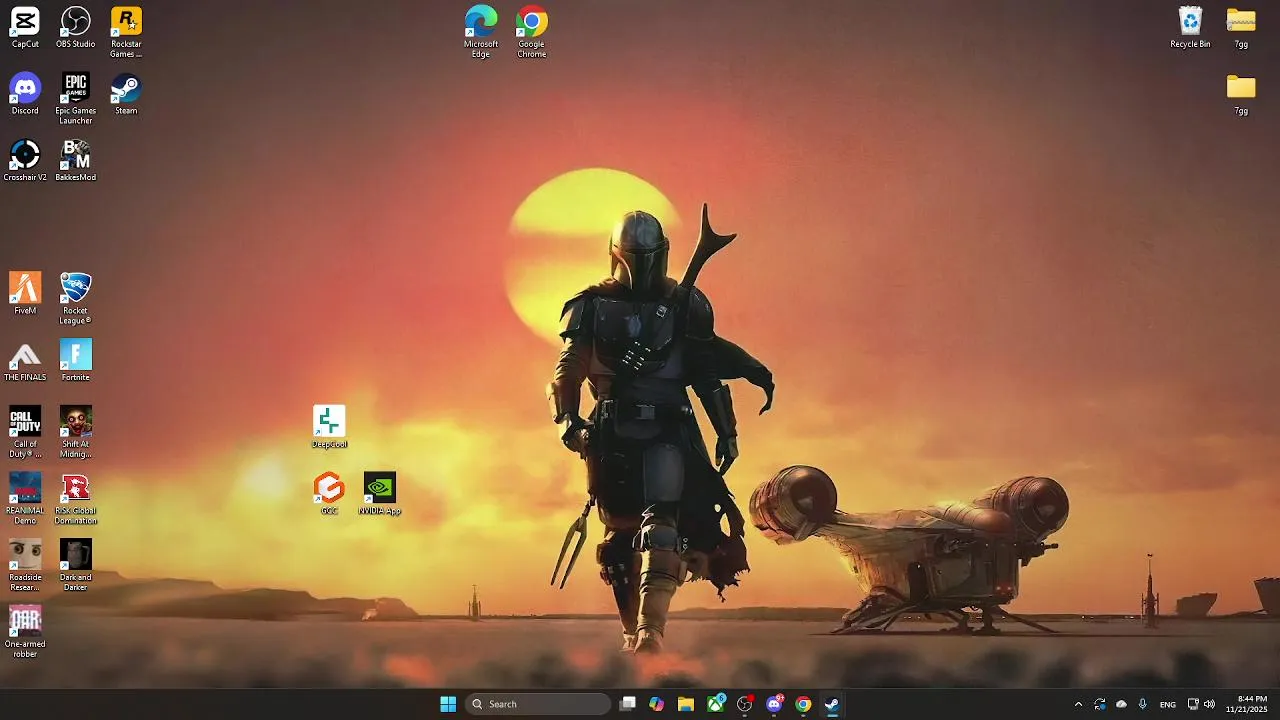1280x720 pixels.
Task: Select the NVIDIA App desktop icon
Action: pyautogui.click(x=380, y=494)
